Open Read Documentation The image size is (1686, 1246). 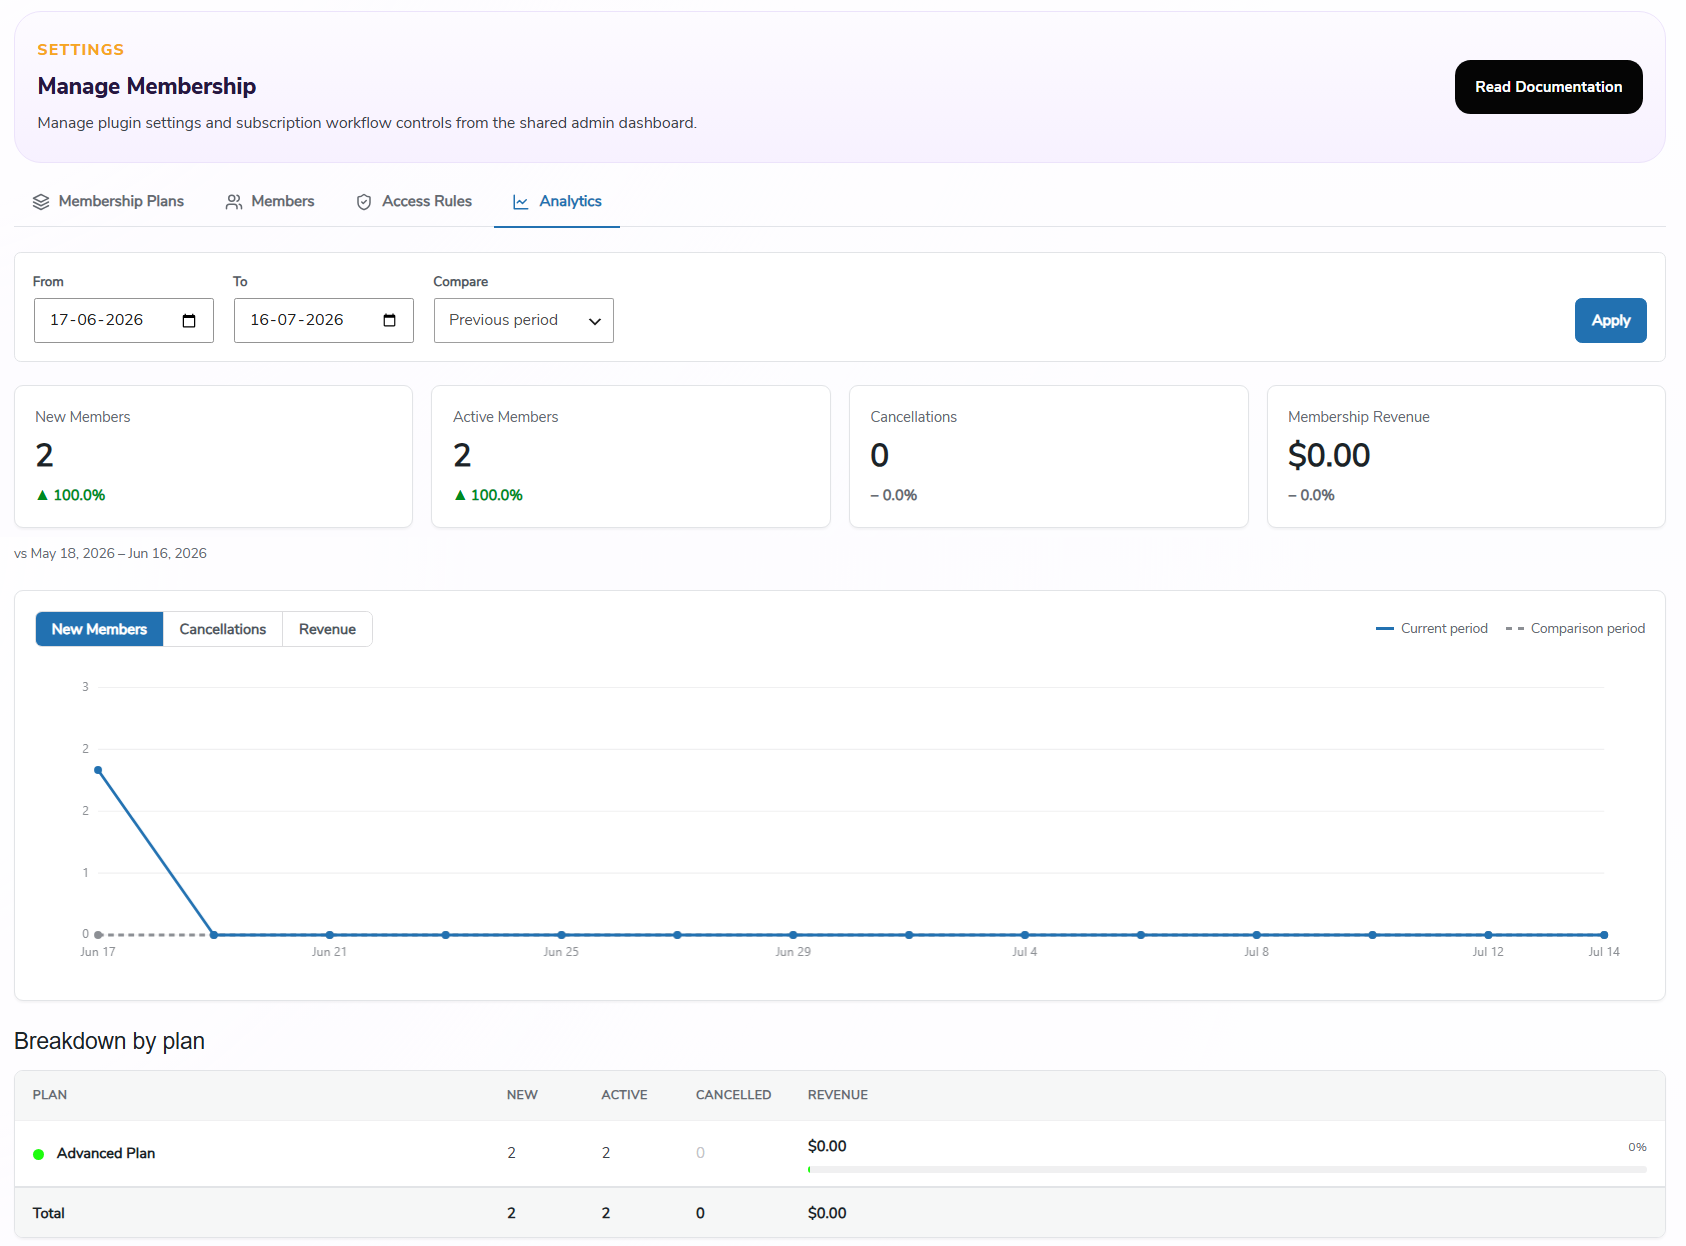pos(1548,87)
